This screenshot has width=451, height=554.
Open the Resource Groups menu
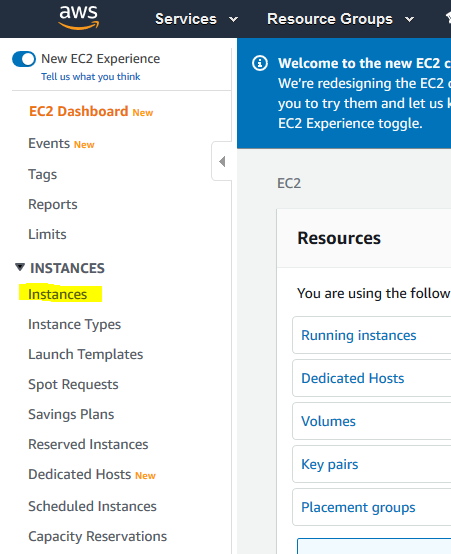click(330, 19)
